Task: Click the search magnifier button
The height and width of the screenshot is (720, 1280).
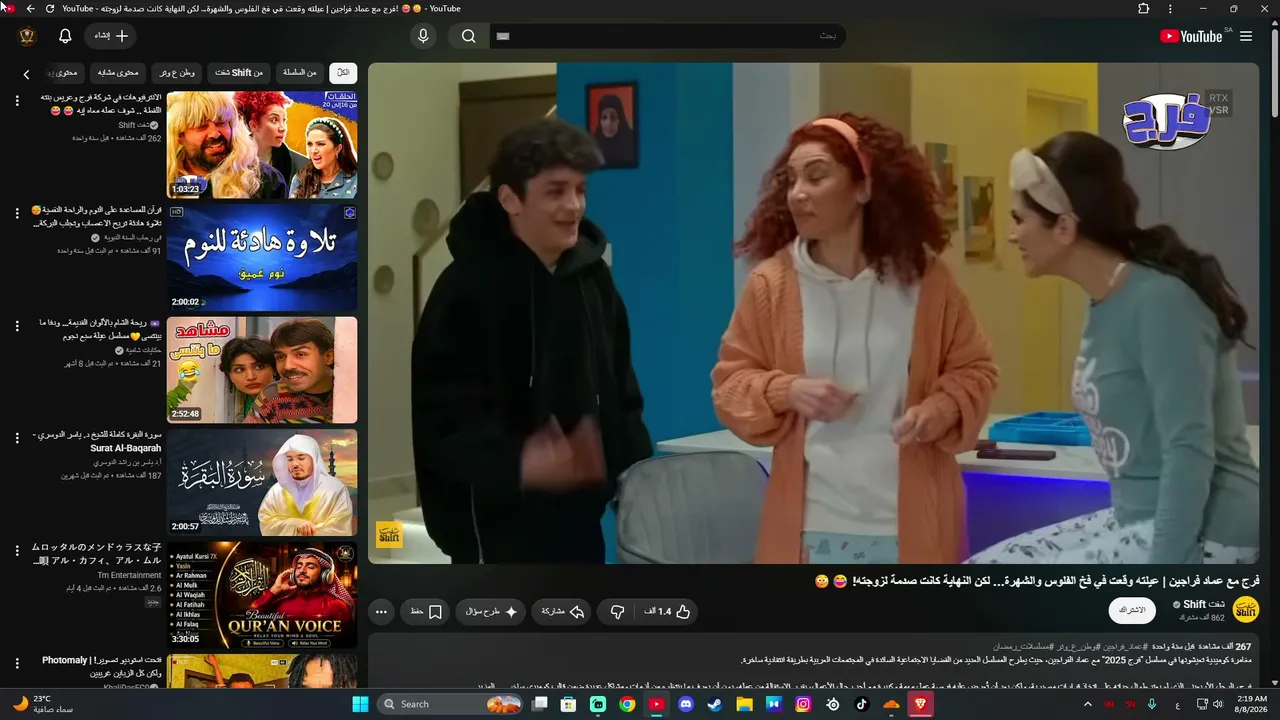Action: pos(468,36)
